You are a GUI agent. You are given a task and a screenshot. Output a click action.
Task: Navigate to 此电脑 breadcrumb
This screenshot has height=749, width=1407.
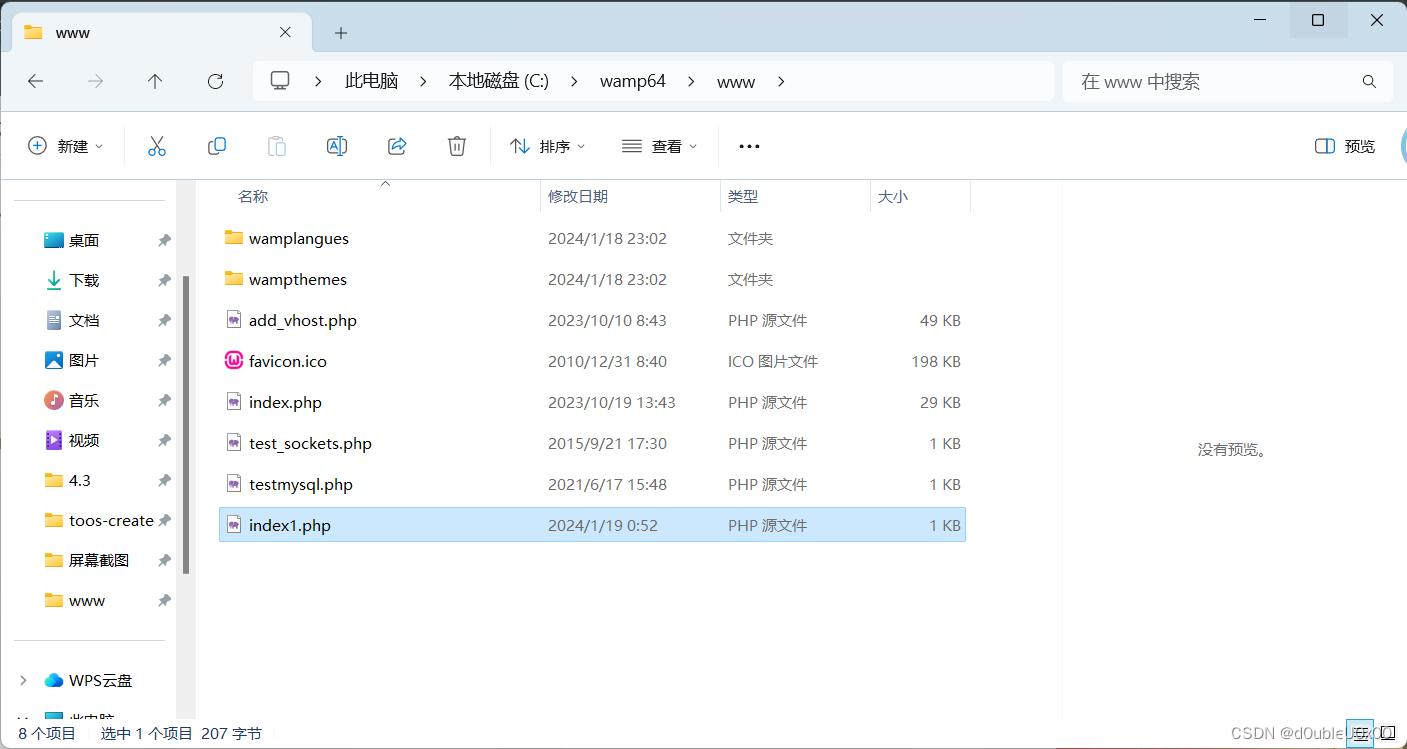[371, 82]
